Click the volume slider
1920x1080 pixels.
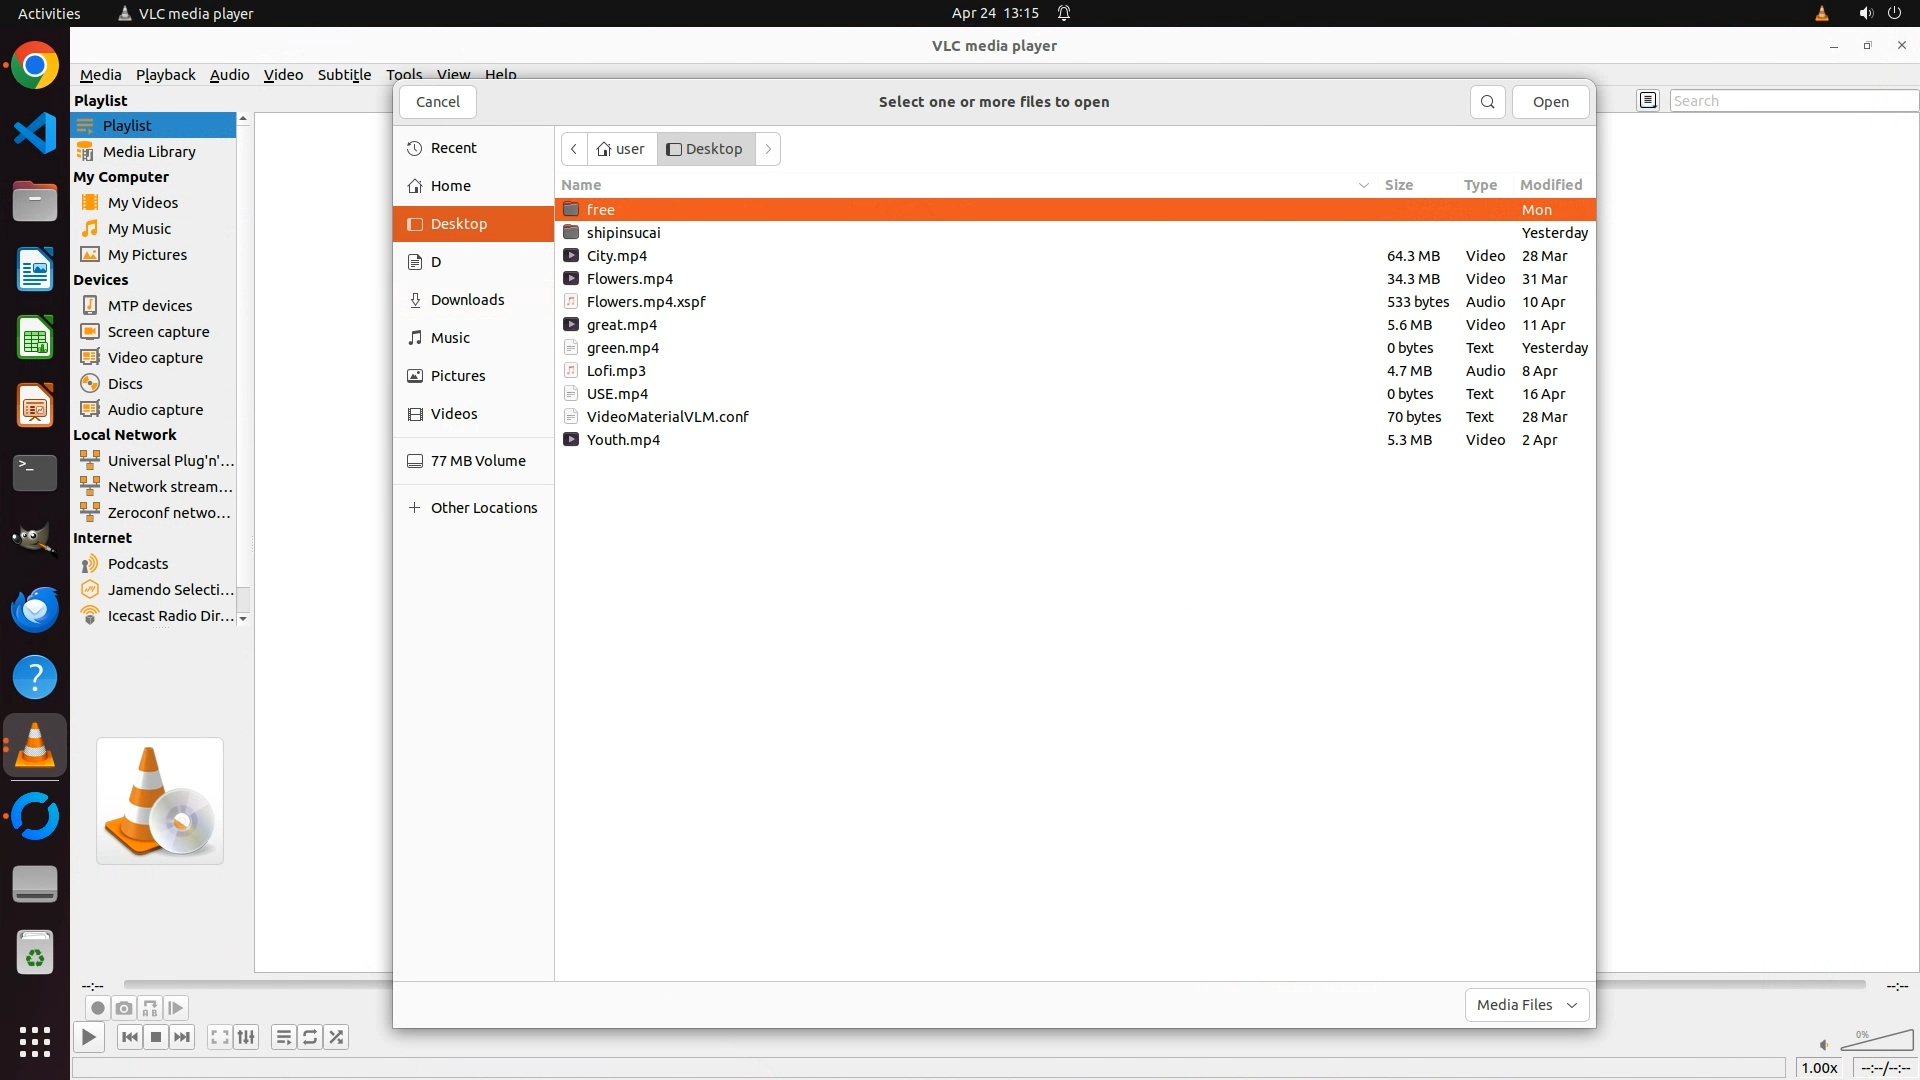click(x=1876, y=1042)
